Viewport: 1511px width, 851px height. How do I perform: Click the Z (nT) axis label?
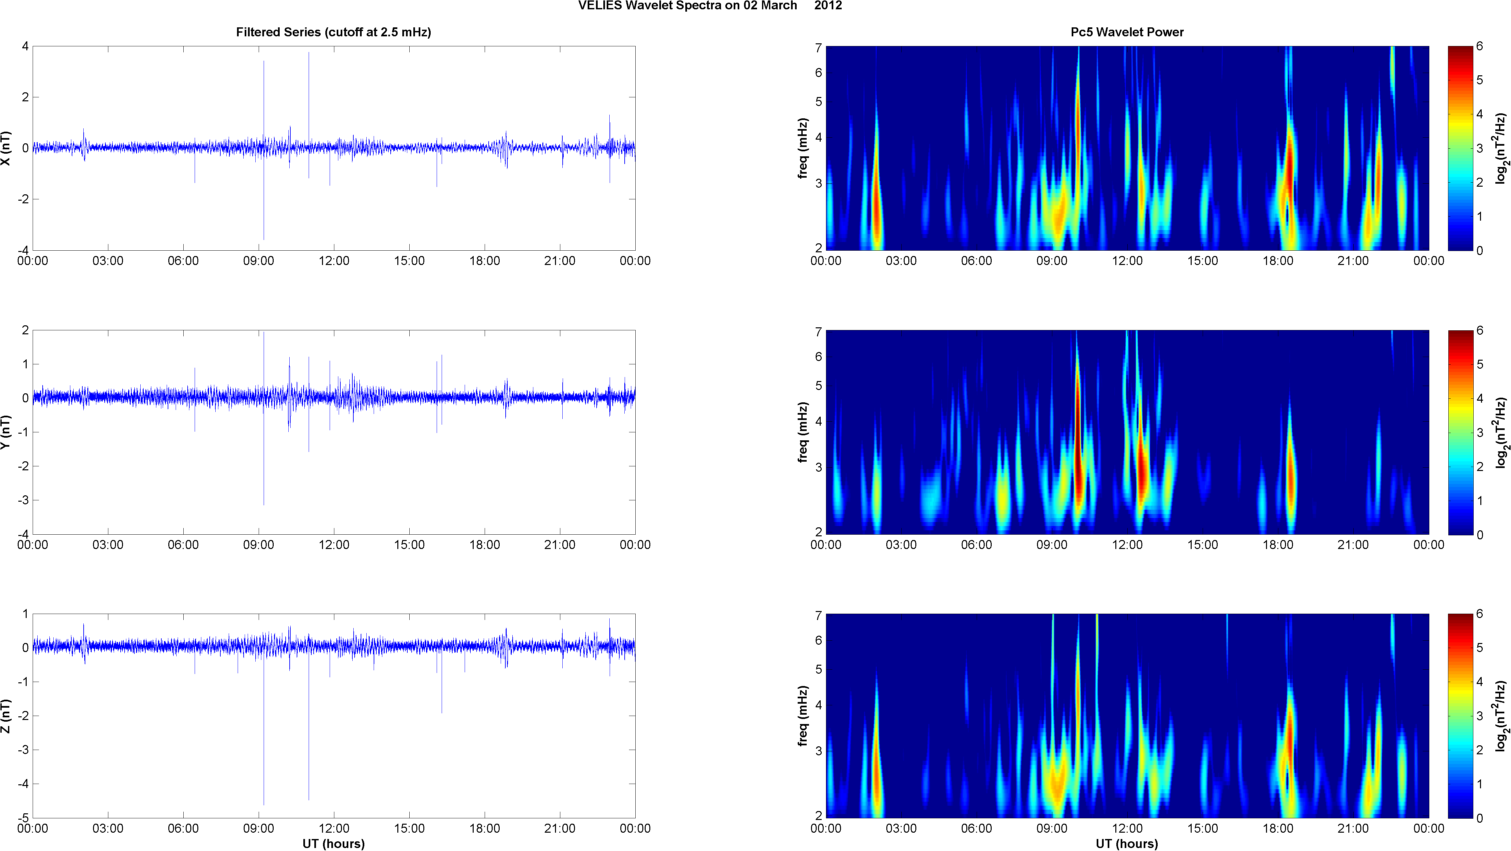[x=7, y=716]
